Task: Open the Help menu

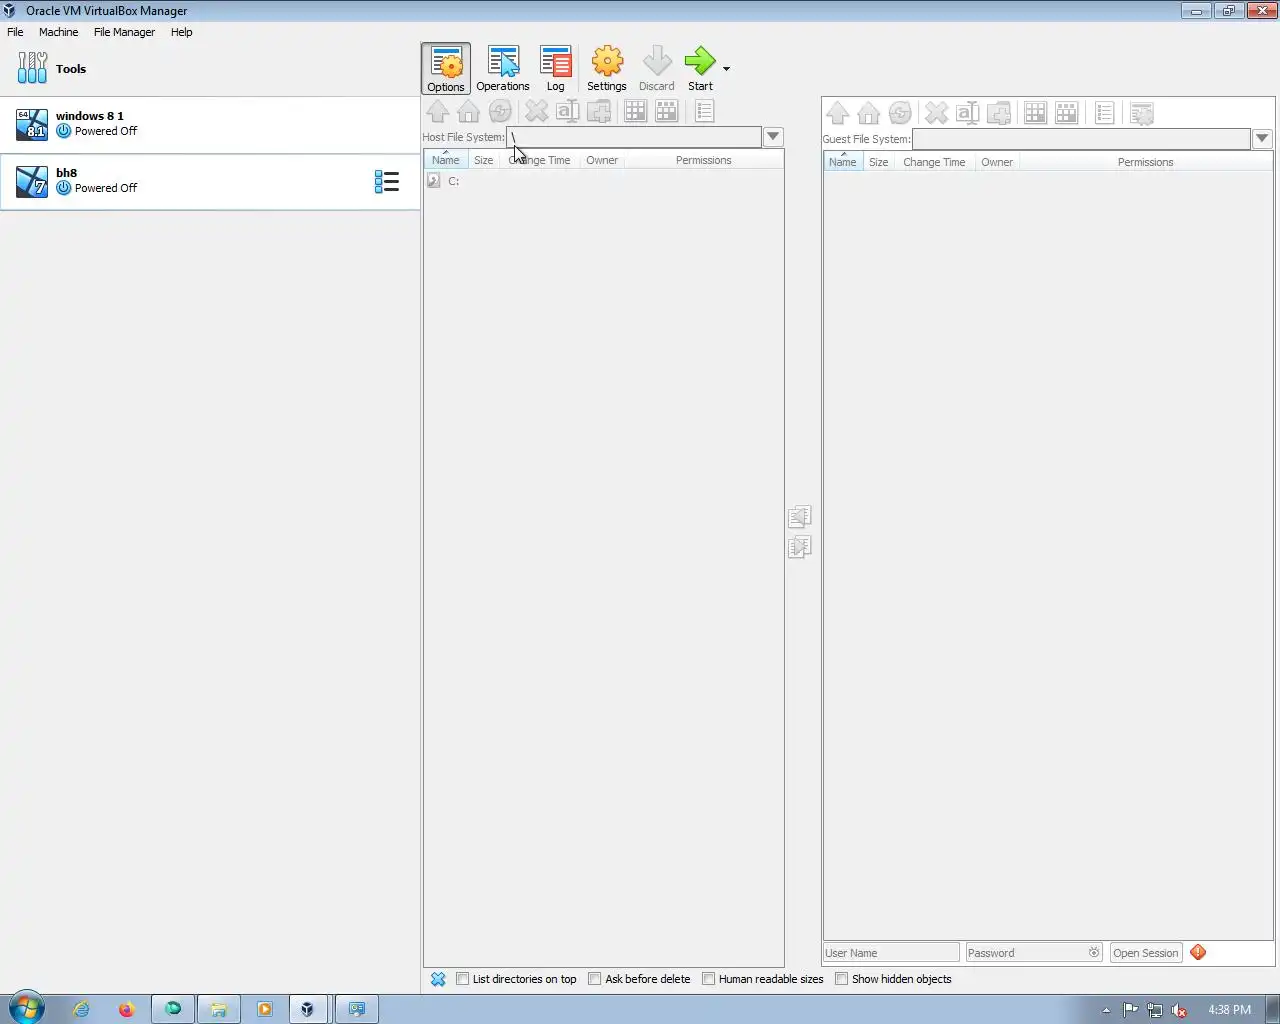Action: [x=181, y=32]
